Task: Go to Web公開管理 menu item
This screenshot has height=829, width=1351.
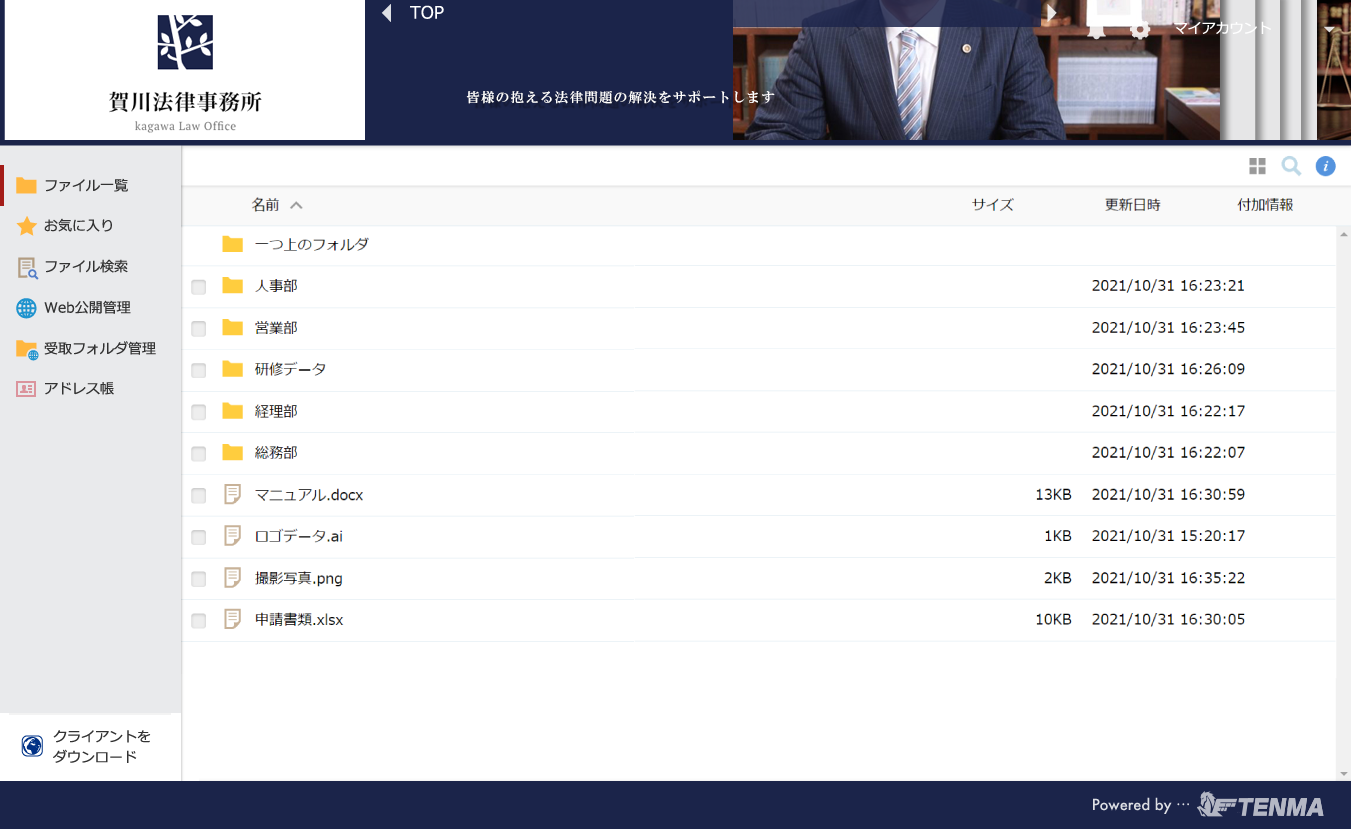Action: 87,308
